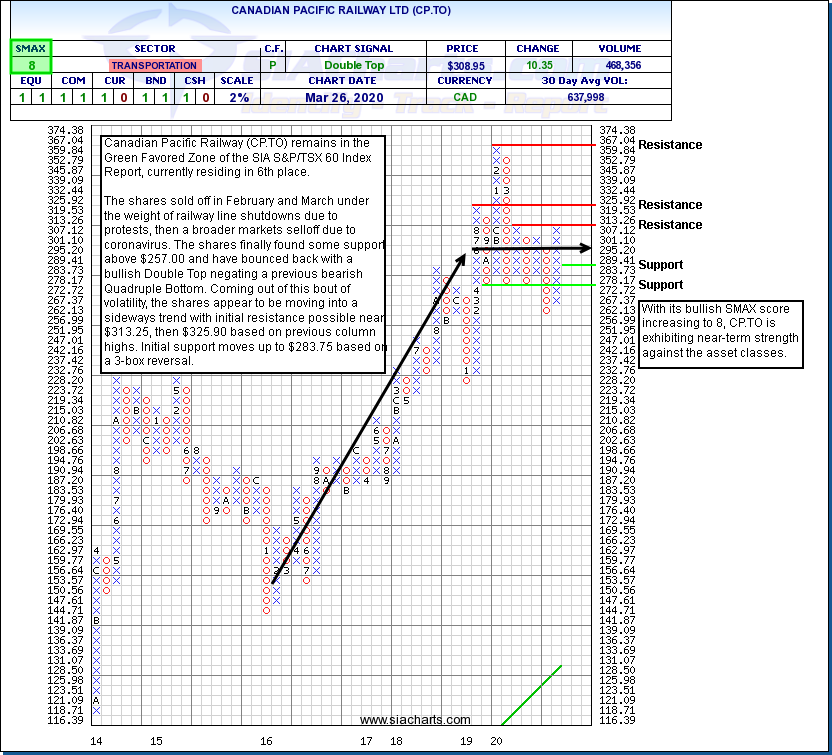Click the 2% scale value
Viewport: 832px width, 755px height.
click(x=238, y=97)
